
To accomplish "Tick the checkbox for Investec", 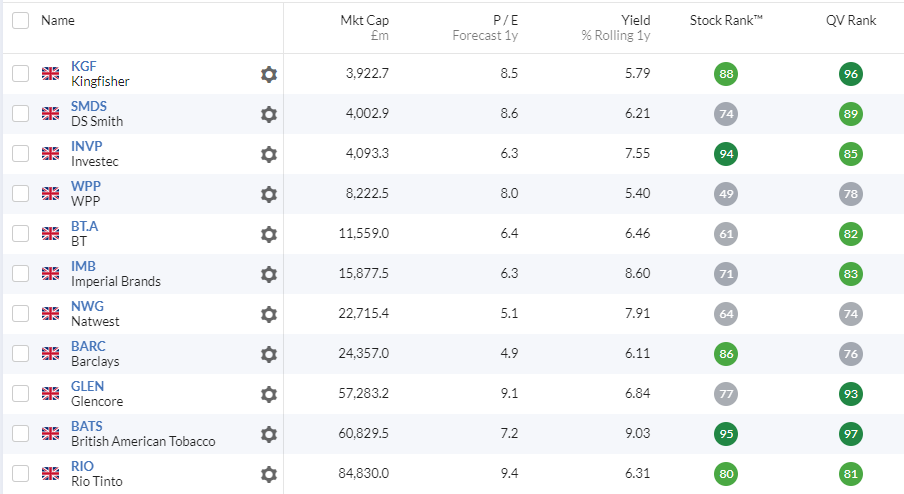I will [x=21, y=153].
